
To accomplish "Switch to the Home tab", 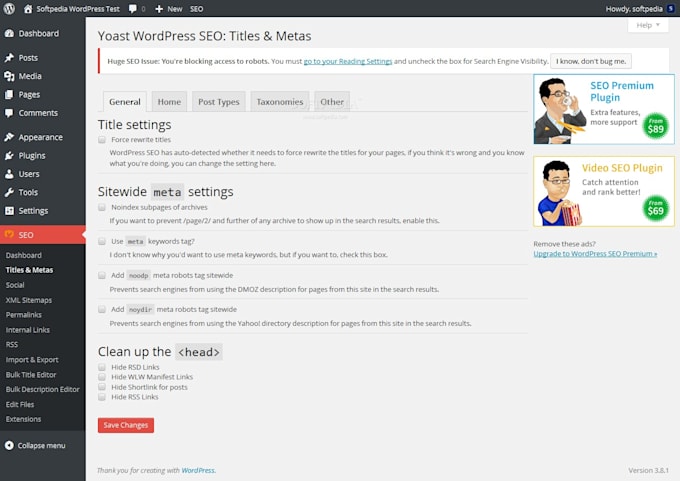I will pyautogui.click(x=169, y=102).
